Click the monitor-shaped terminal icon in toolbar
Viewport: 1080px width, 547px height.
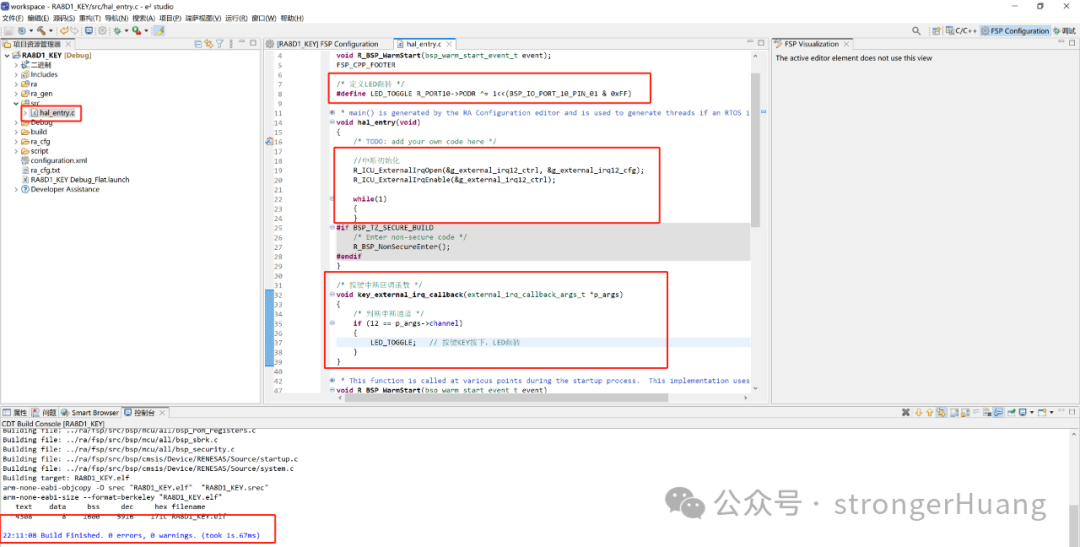tap(89, 31)
